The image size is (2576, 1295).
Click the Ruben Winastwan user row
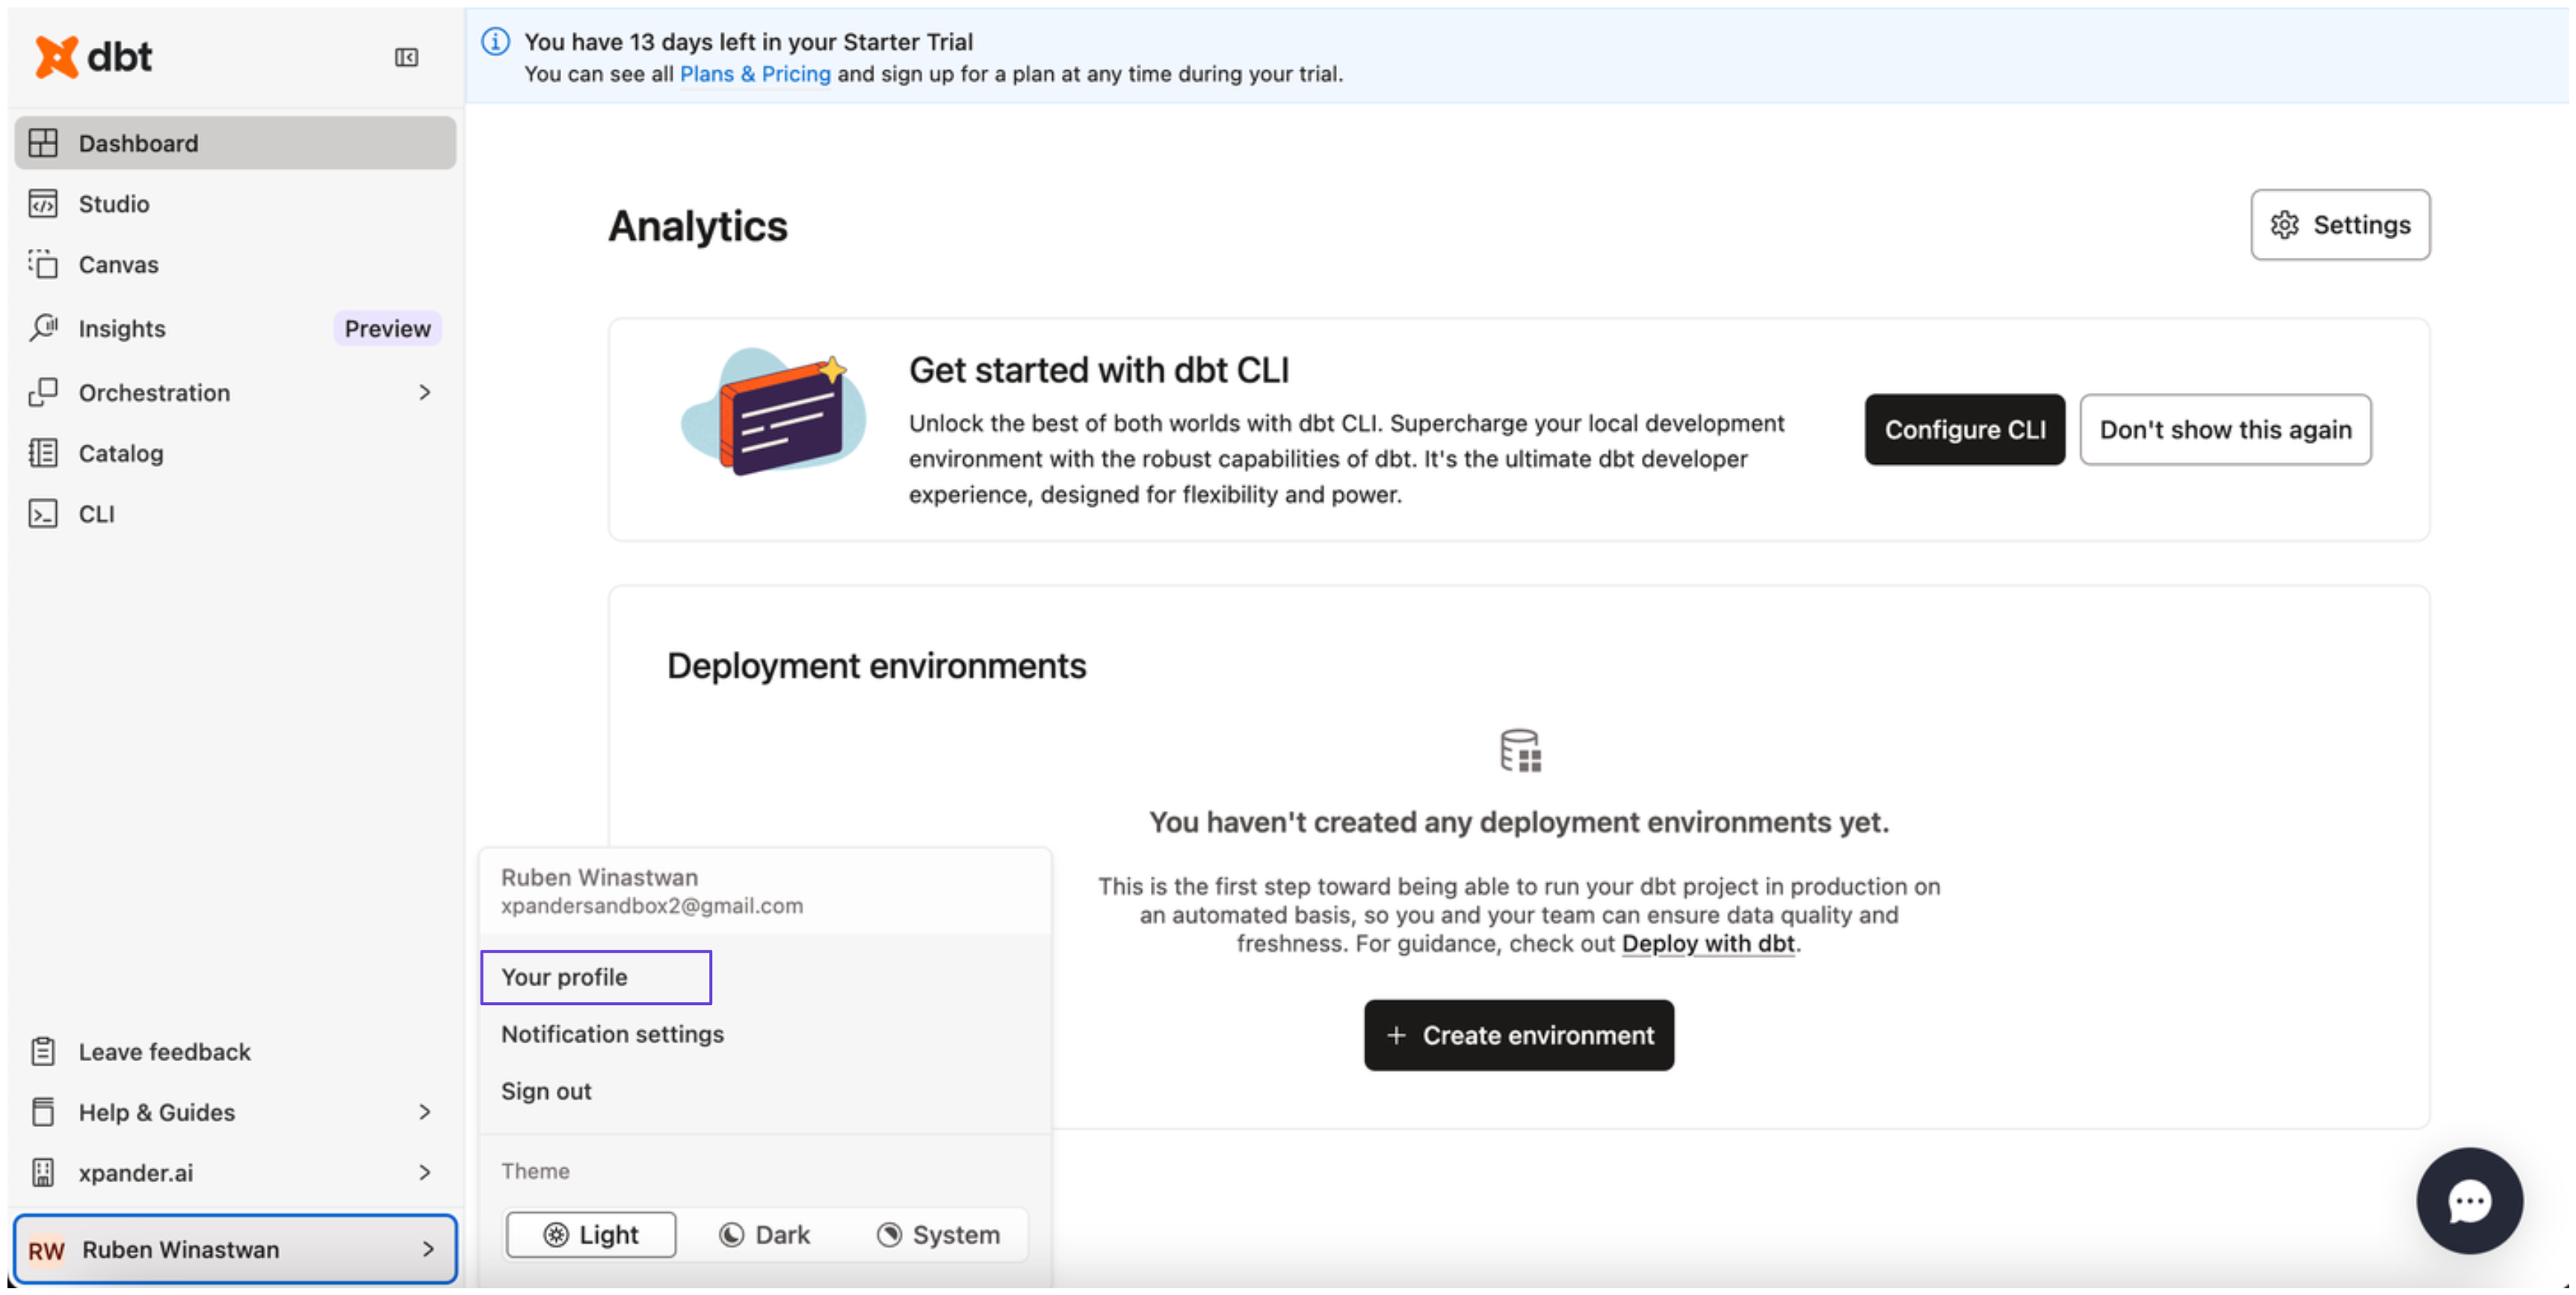click(235, 1249)
